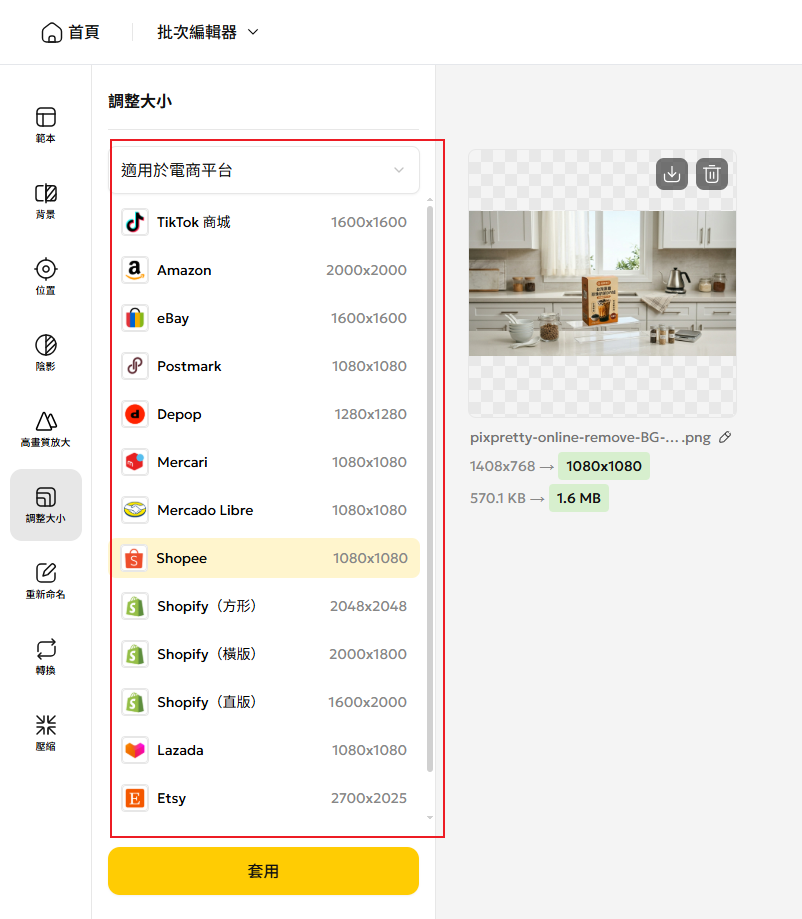The height and width of the screenshot is (919, 802).
Task: Choose Depop 1280x1280 preset
Action: point(265,414)
